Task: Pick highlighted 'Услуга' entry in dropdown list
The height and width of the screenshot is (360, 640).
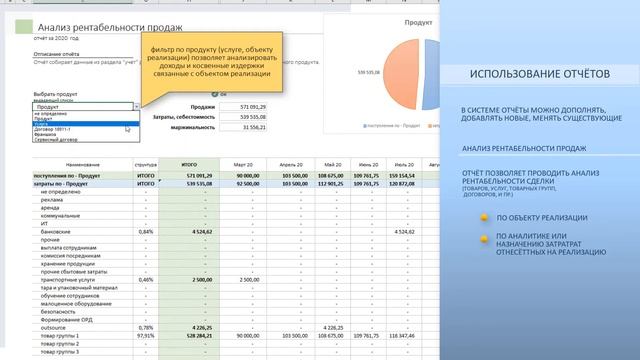Action: pyautogui.click(x=86, y=124)
